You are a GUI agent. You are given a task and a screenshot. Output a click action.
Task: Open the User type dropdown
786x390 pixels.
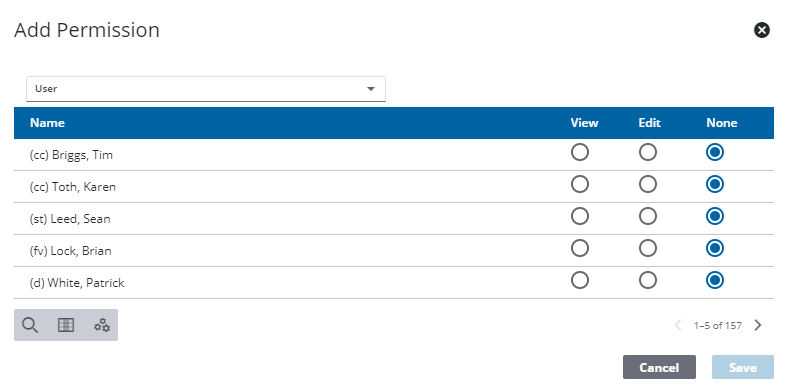pyautogui.click(x=206, y=89)
